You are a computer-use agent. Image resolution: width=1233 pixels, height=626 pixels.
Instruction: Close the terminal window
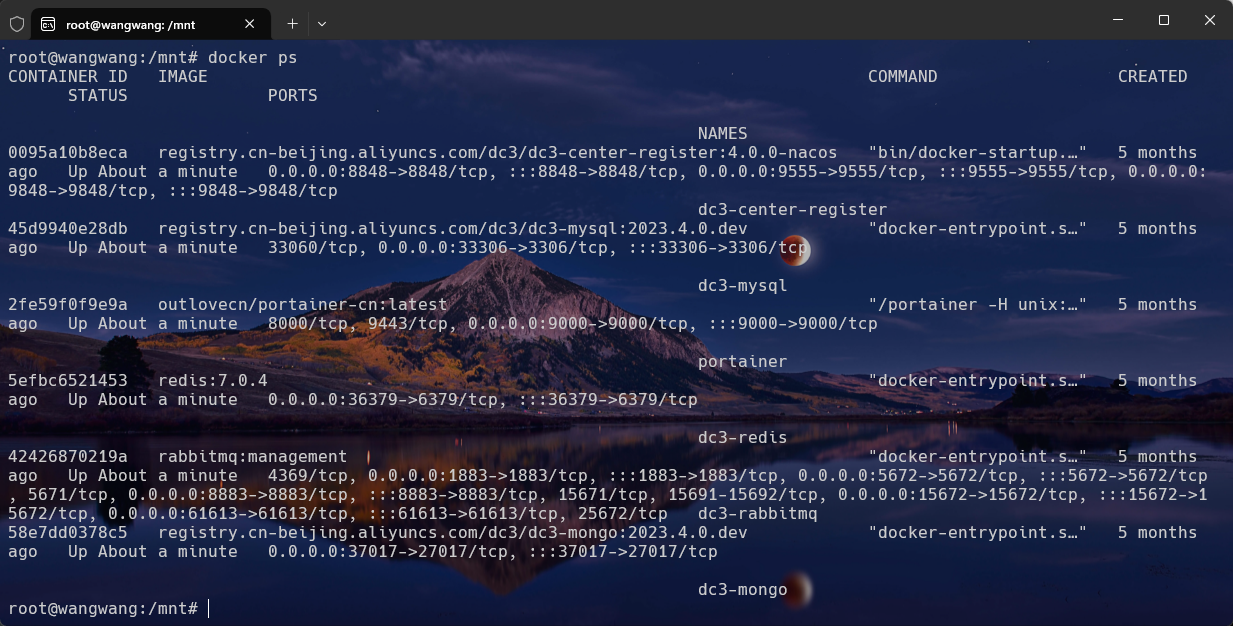pyautogui.click(x=1209, y=21)
